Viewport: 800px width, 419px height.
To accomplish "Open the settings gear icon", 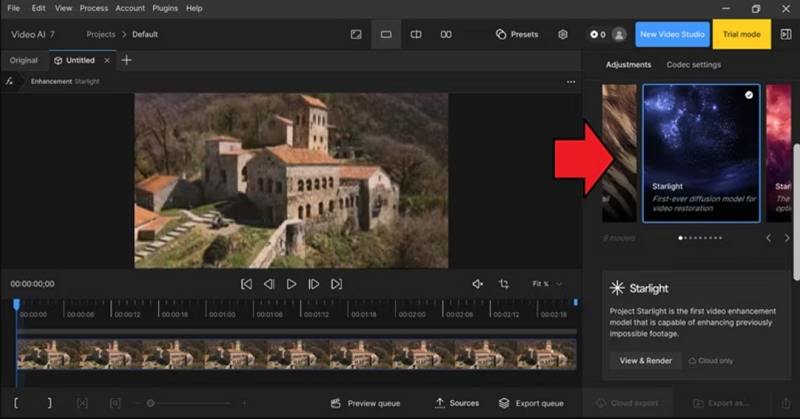I will coord(563,35).
